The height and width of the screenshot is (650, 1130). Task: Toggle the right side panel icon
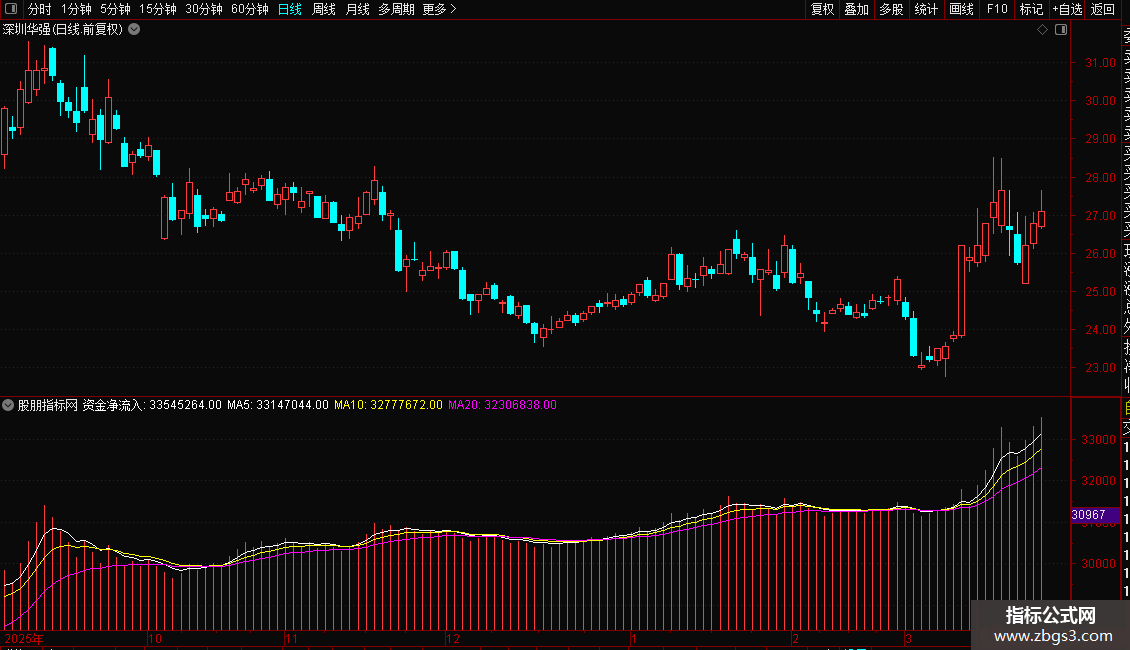[1061, 30]
